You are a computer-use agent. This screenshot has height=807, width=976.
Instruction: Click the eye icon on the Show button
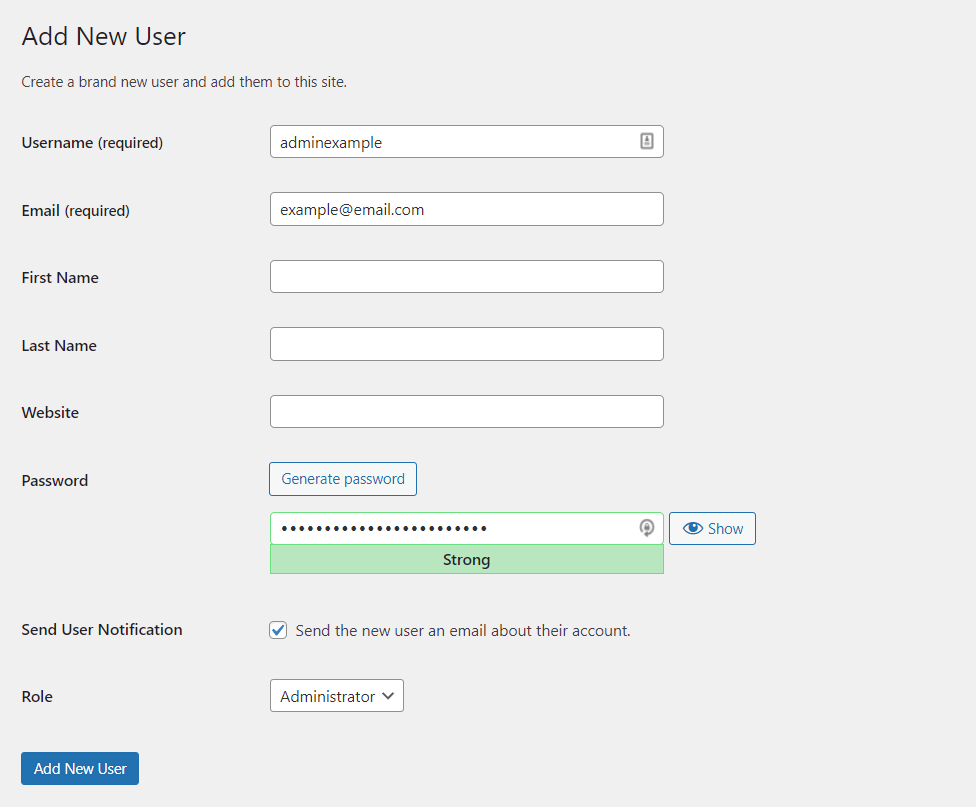coord(694,528)
